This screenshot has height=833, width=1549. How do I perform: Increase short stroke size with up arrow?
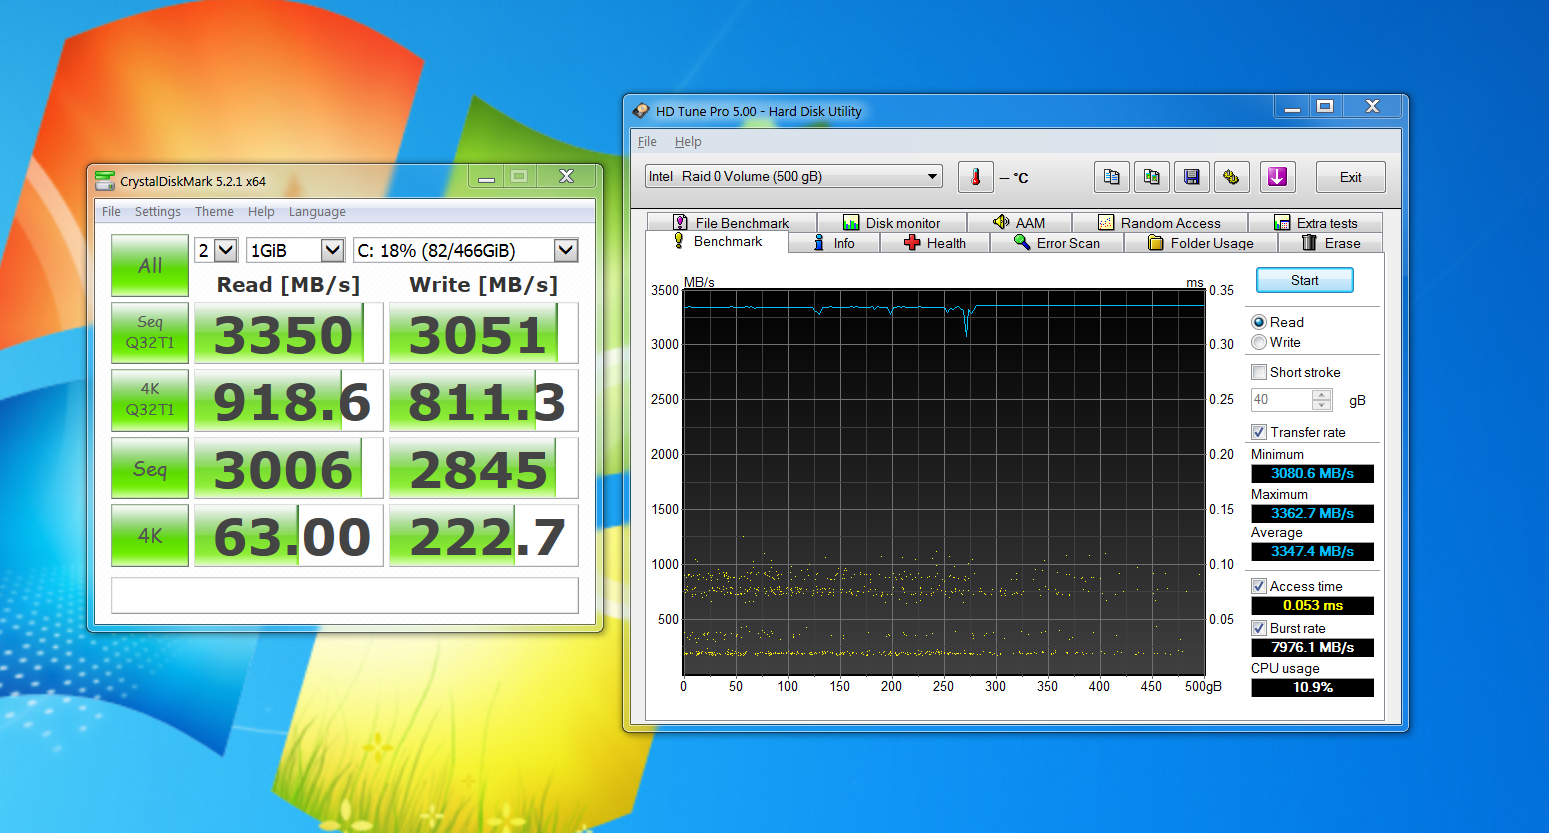click(1322, 395)
